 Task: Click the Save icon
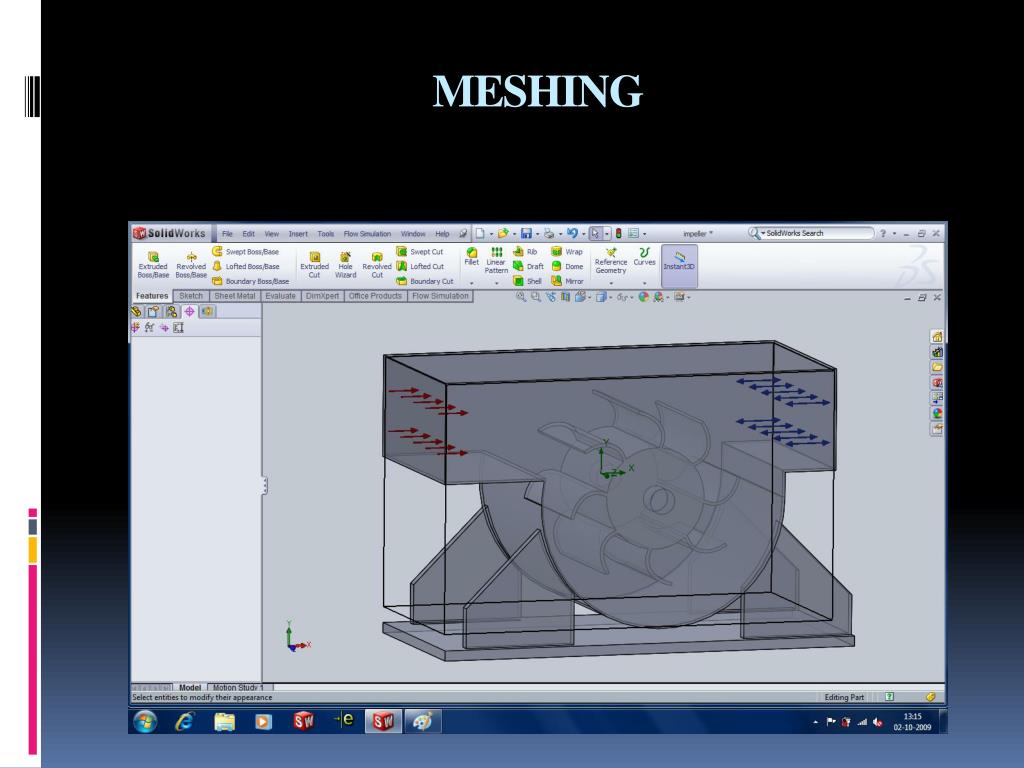(526, 233)
